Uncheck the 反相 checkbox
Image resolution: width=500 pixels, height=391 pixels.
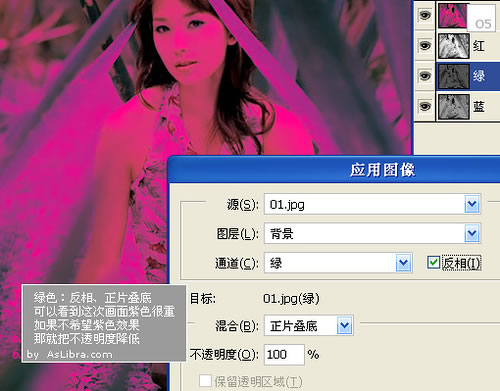(x=433, y=263)
